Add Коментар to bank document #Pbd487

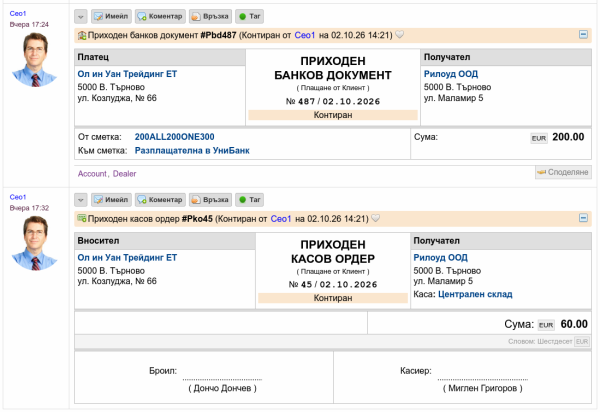pos(160,16)
